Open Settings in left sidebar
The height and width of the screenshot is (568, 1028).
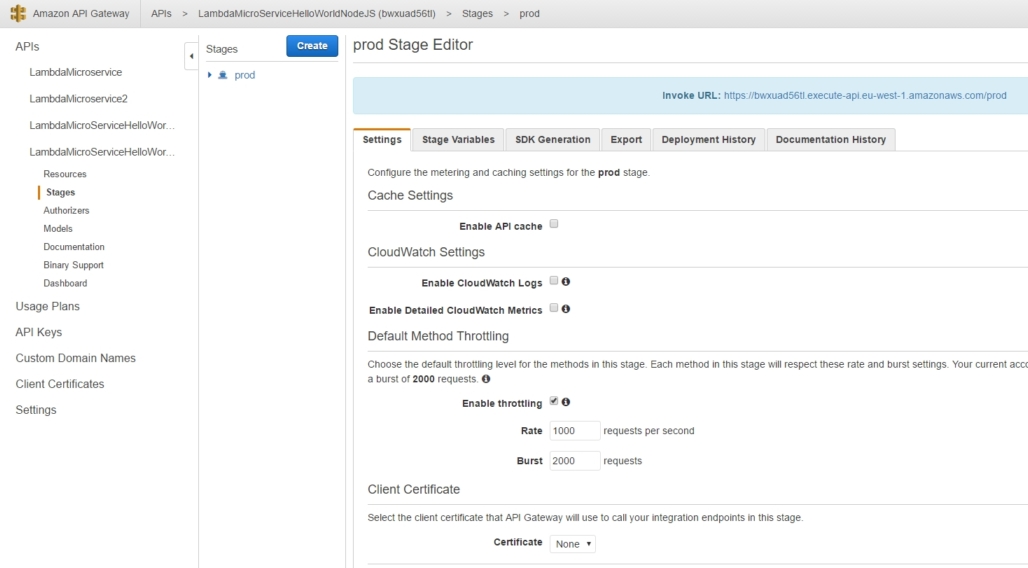click(36, 410)
